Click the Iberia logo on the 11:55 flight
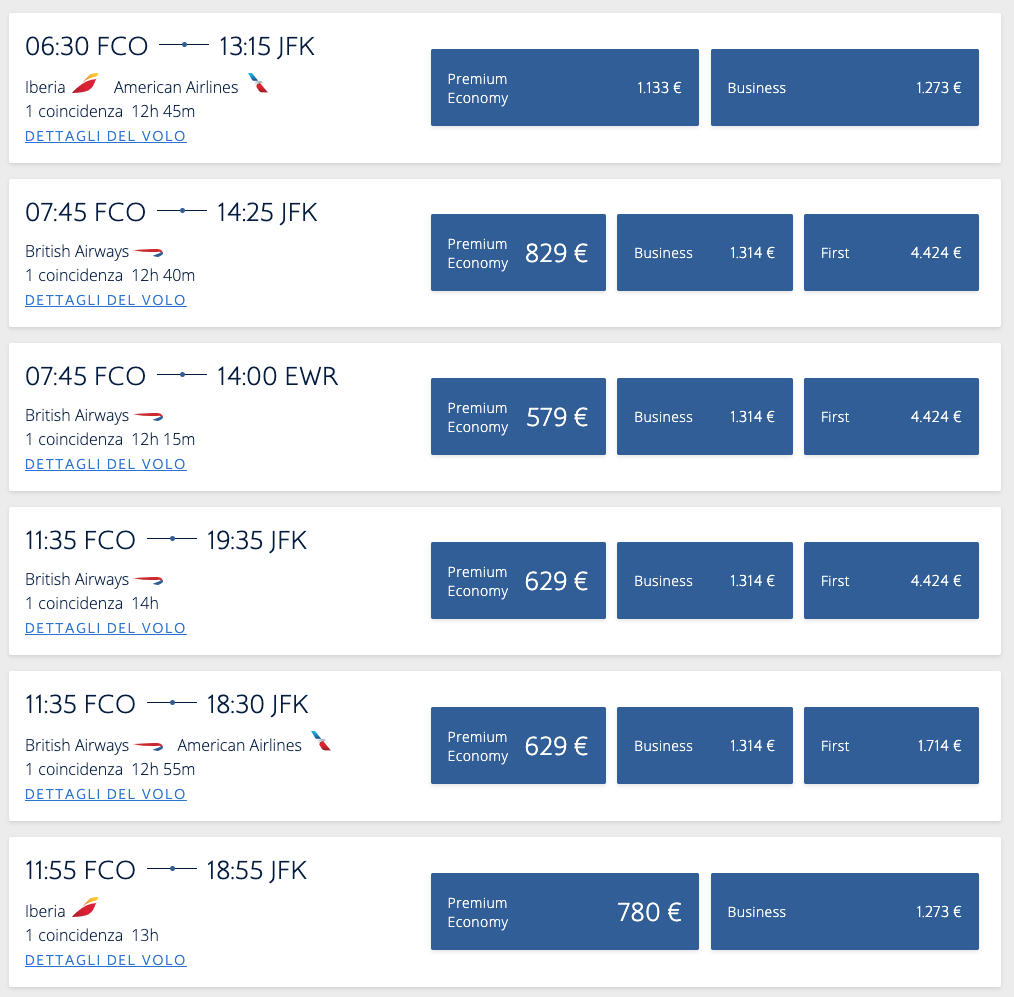This screenshot has width=1014, height=997. pyautogui.click(x=85, y=907)
